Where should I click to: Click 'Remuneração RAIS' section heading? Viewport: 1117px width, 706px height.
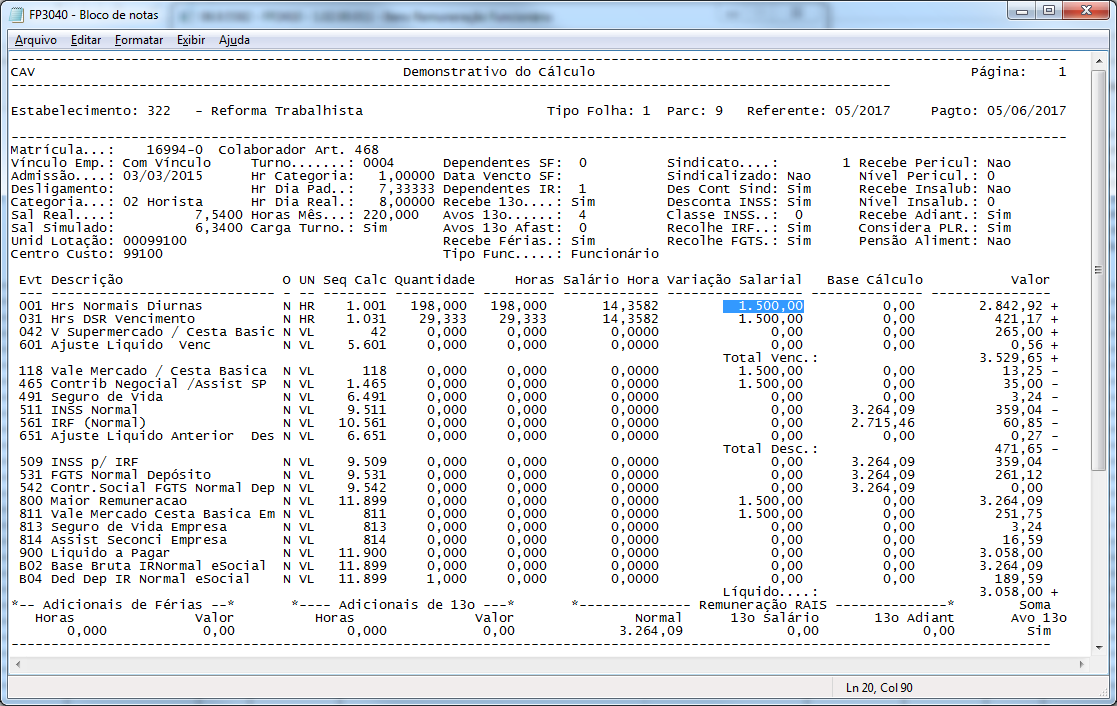pos(762,606)
